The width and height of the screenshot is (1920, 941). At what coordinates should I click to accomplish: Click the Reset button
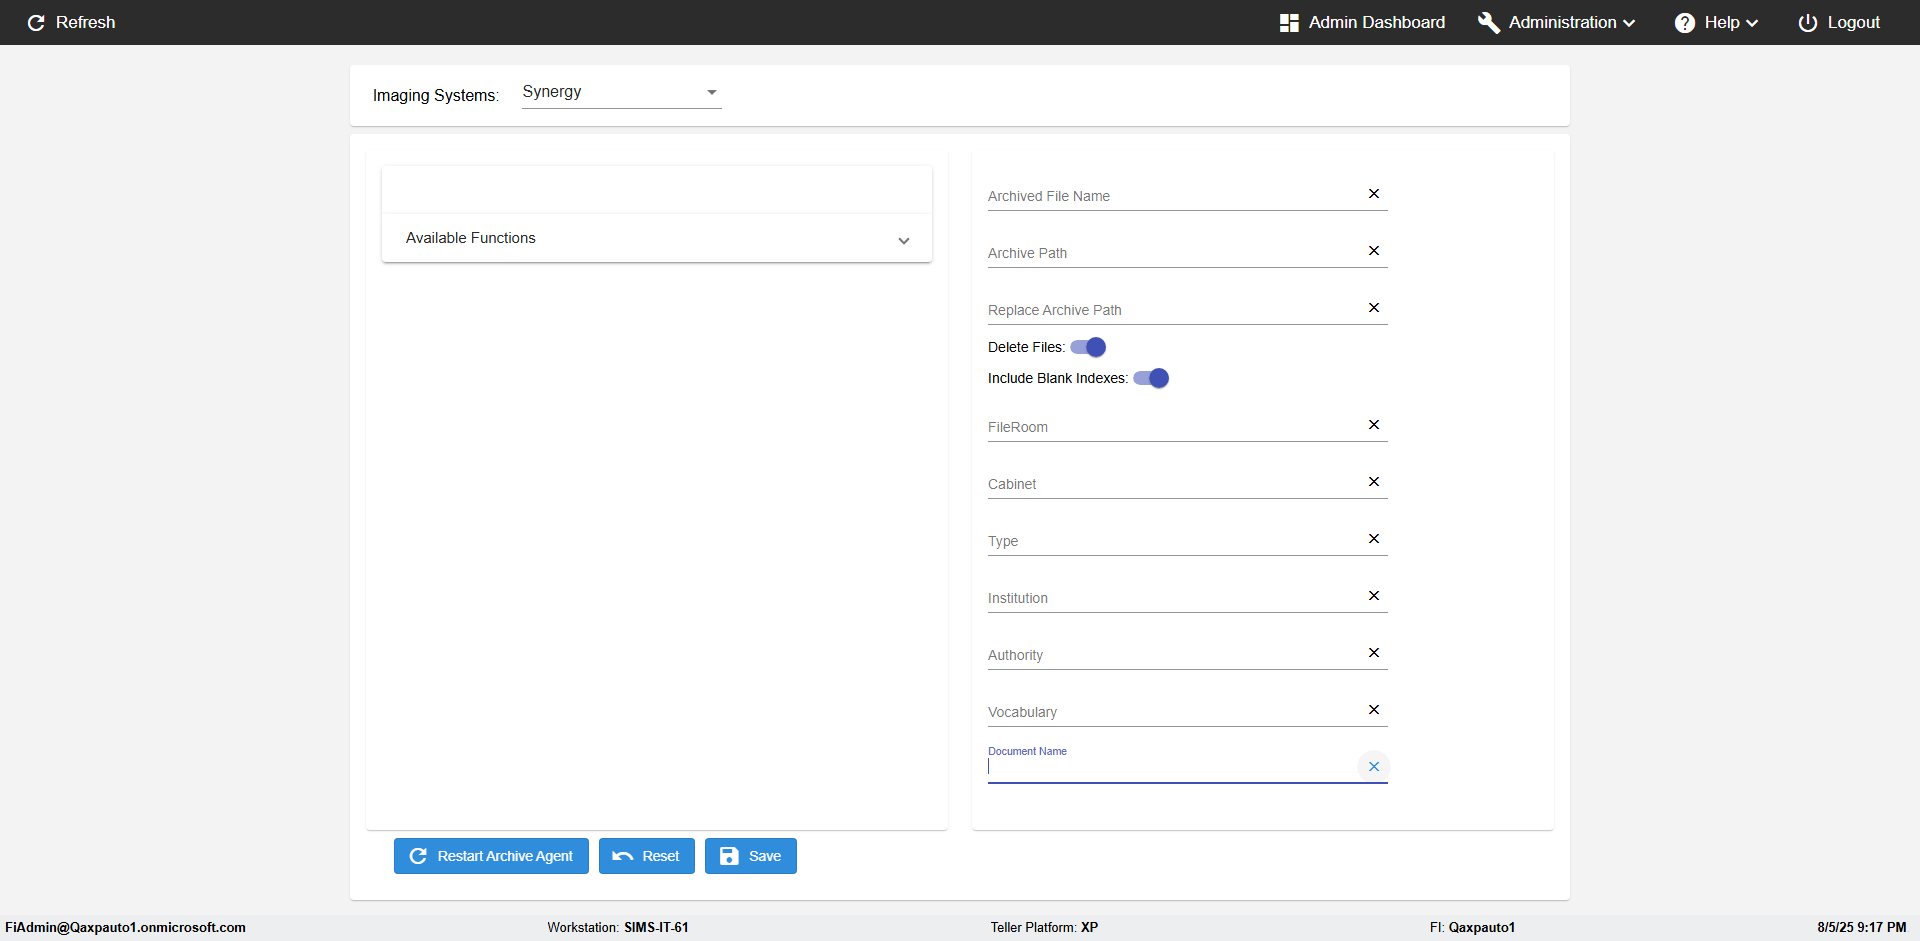coord(647,856)
